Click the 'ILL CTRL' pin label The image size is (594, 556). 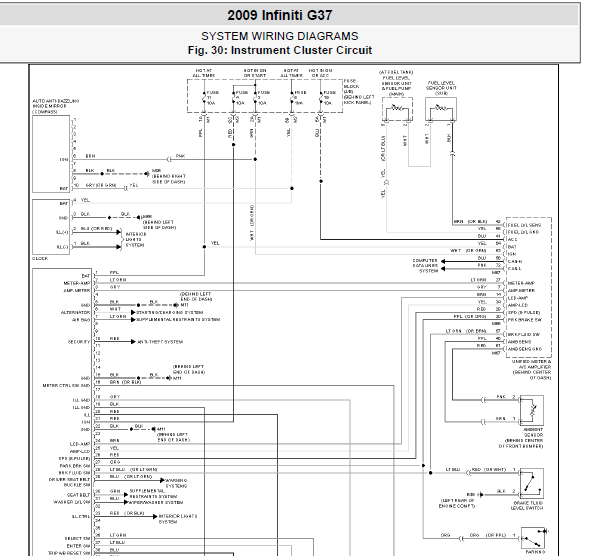(x=81, y=517)
